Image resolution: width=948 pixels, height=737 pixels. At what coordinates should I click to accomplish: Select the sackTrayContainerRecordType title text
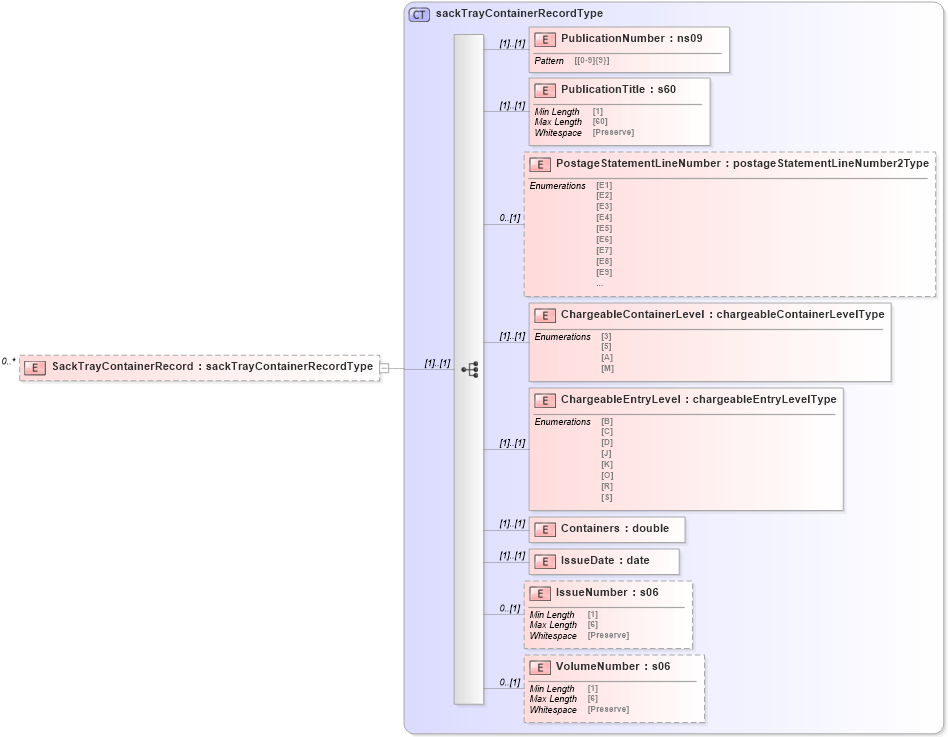tap(516, 13)
